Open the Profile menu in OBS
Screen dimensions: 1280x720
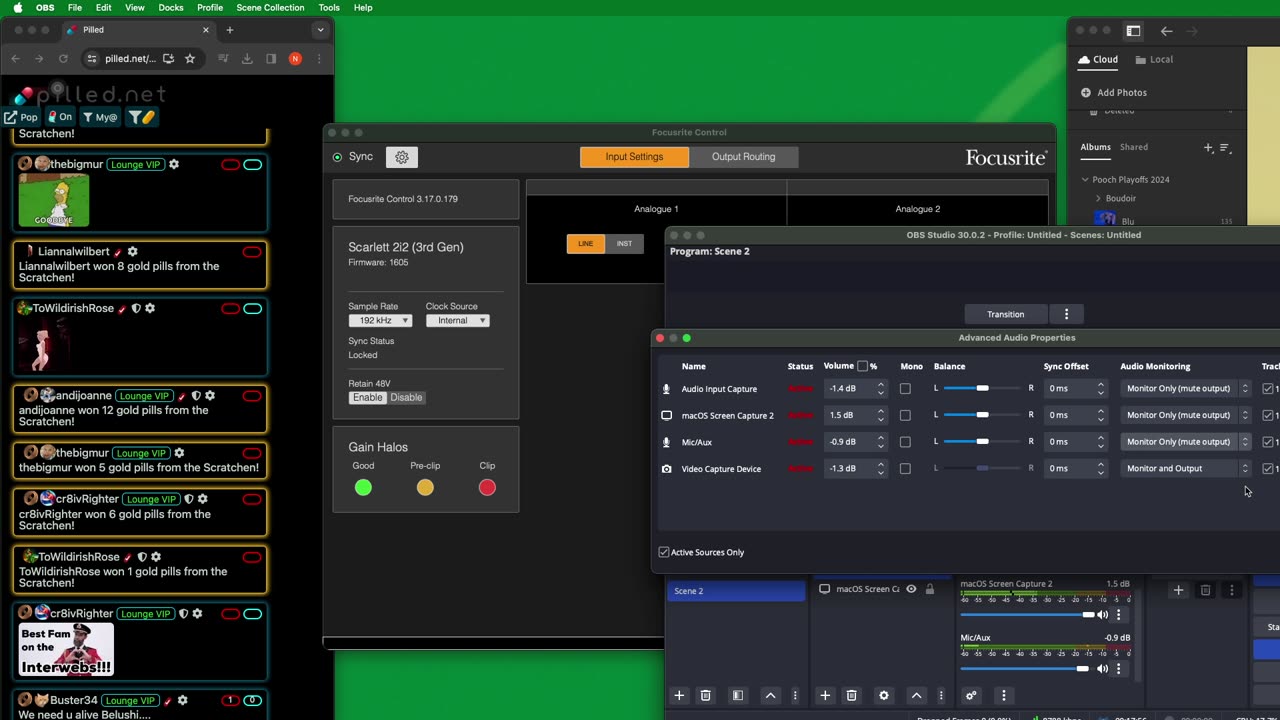210,7
